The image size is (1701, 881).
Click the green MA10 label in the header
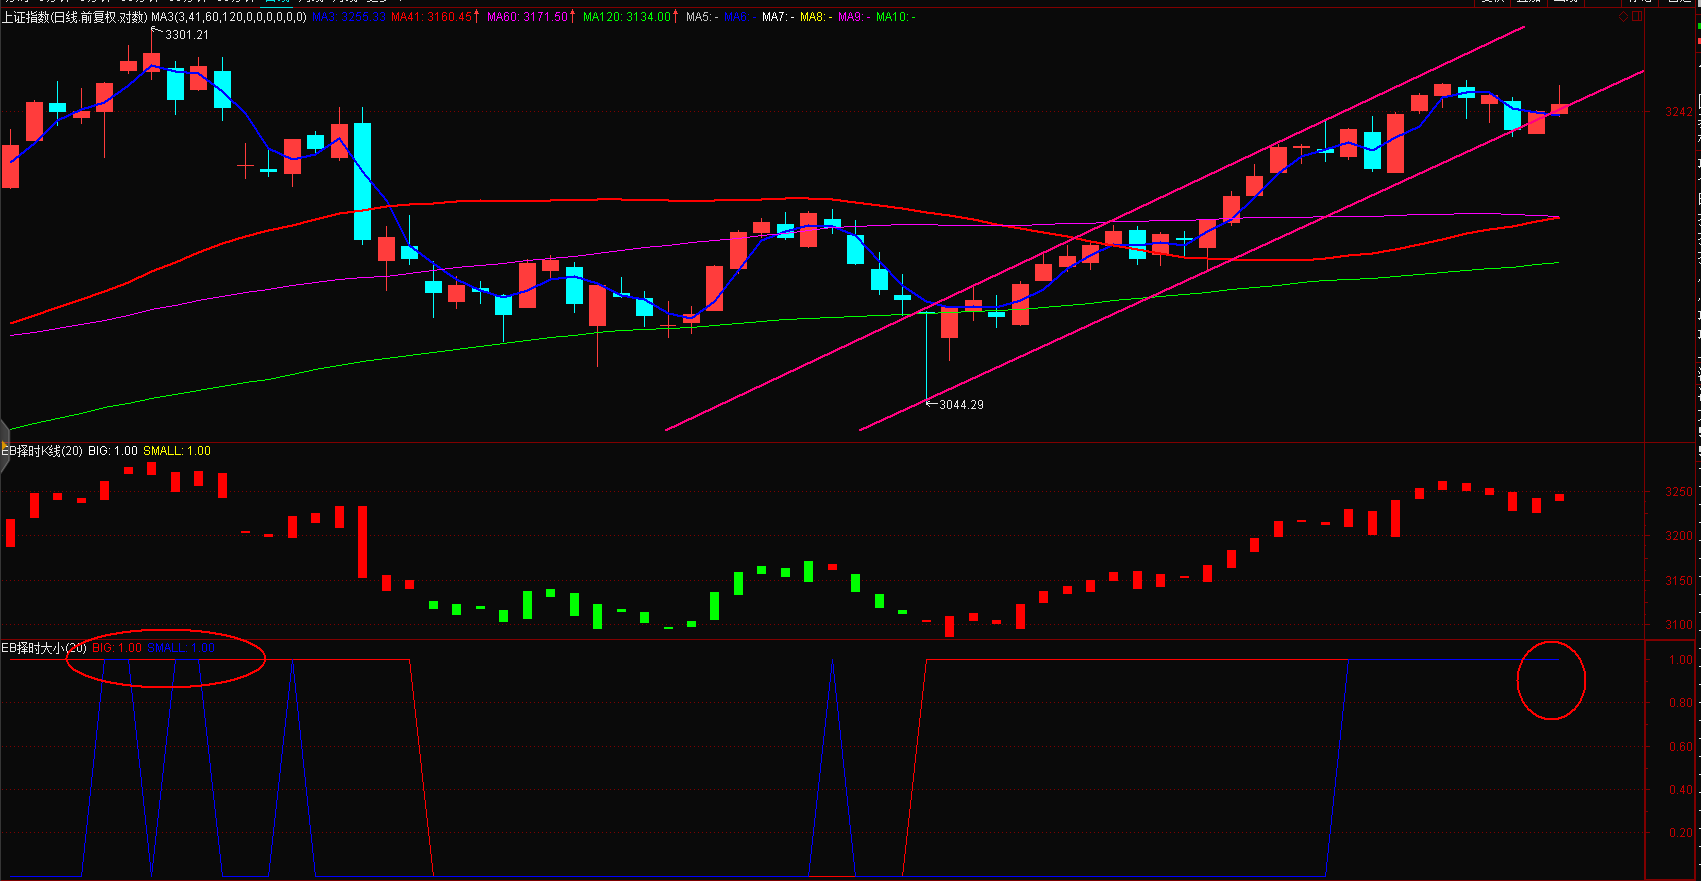tap(895, 17)
